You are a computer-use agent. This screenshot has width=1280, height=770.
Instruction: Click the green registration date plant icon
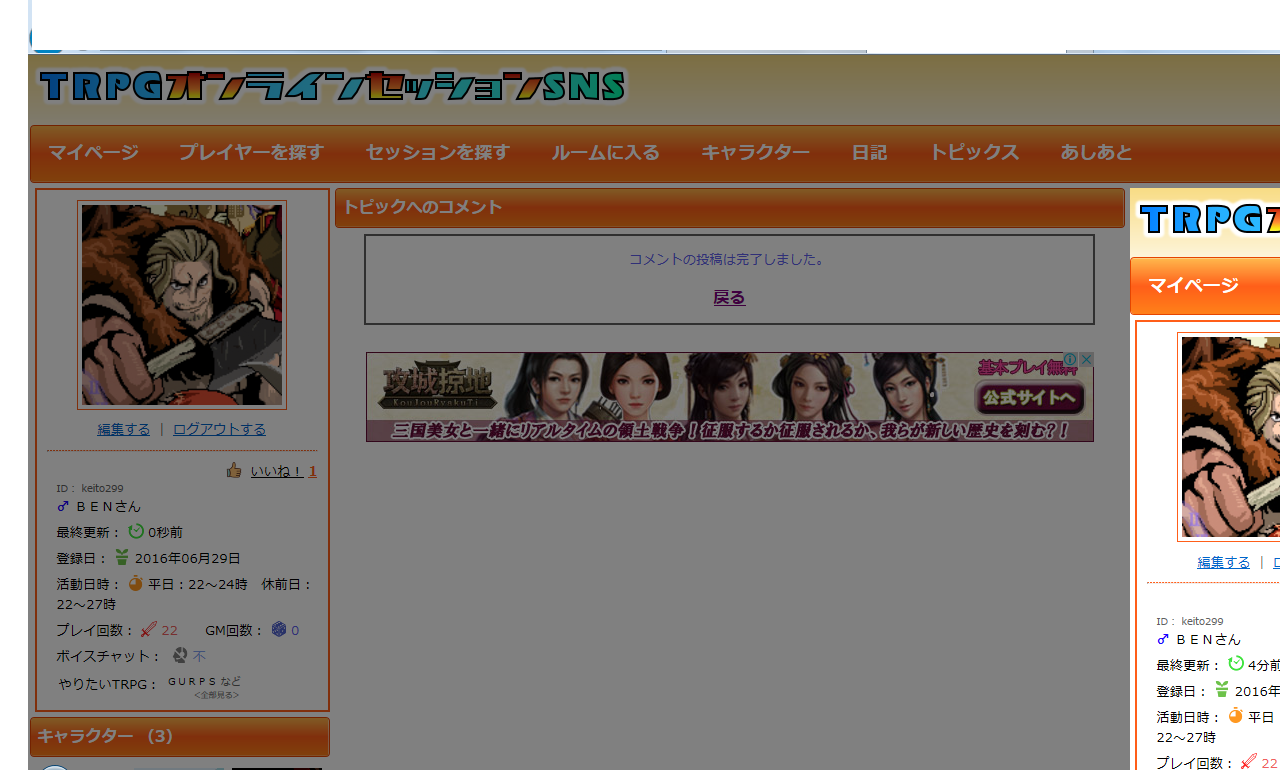(122, 557)
